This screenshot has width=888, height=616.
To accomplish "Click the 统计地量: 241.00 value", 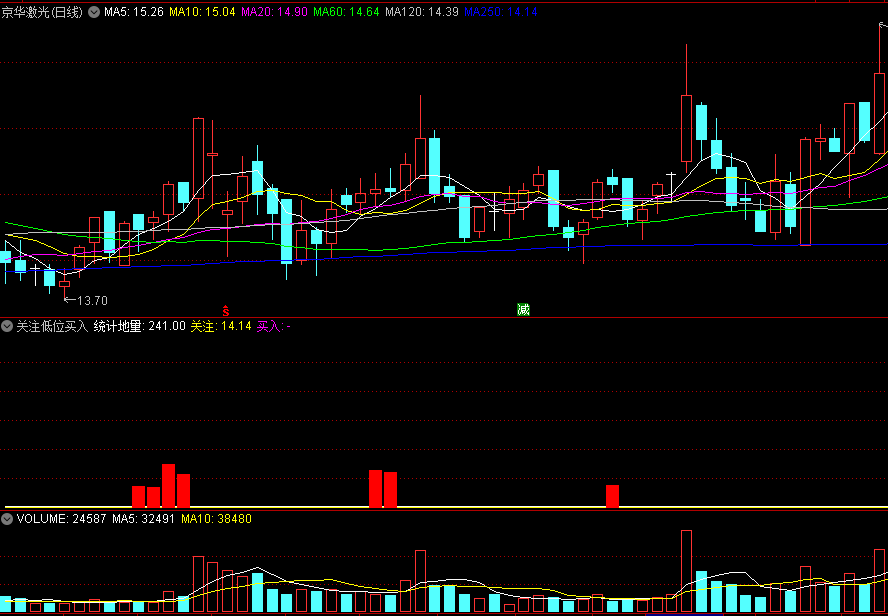I will click(x=139, y=326).
